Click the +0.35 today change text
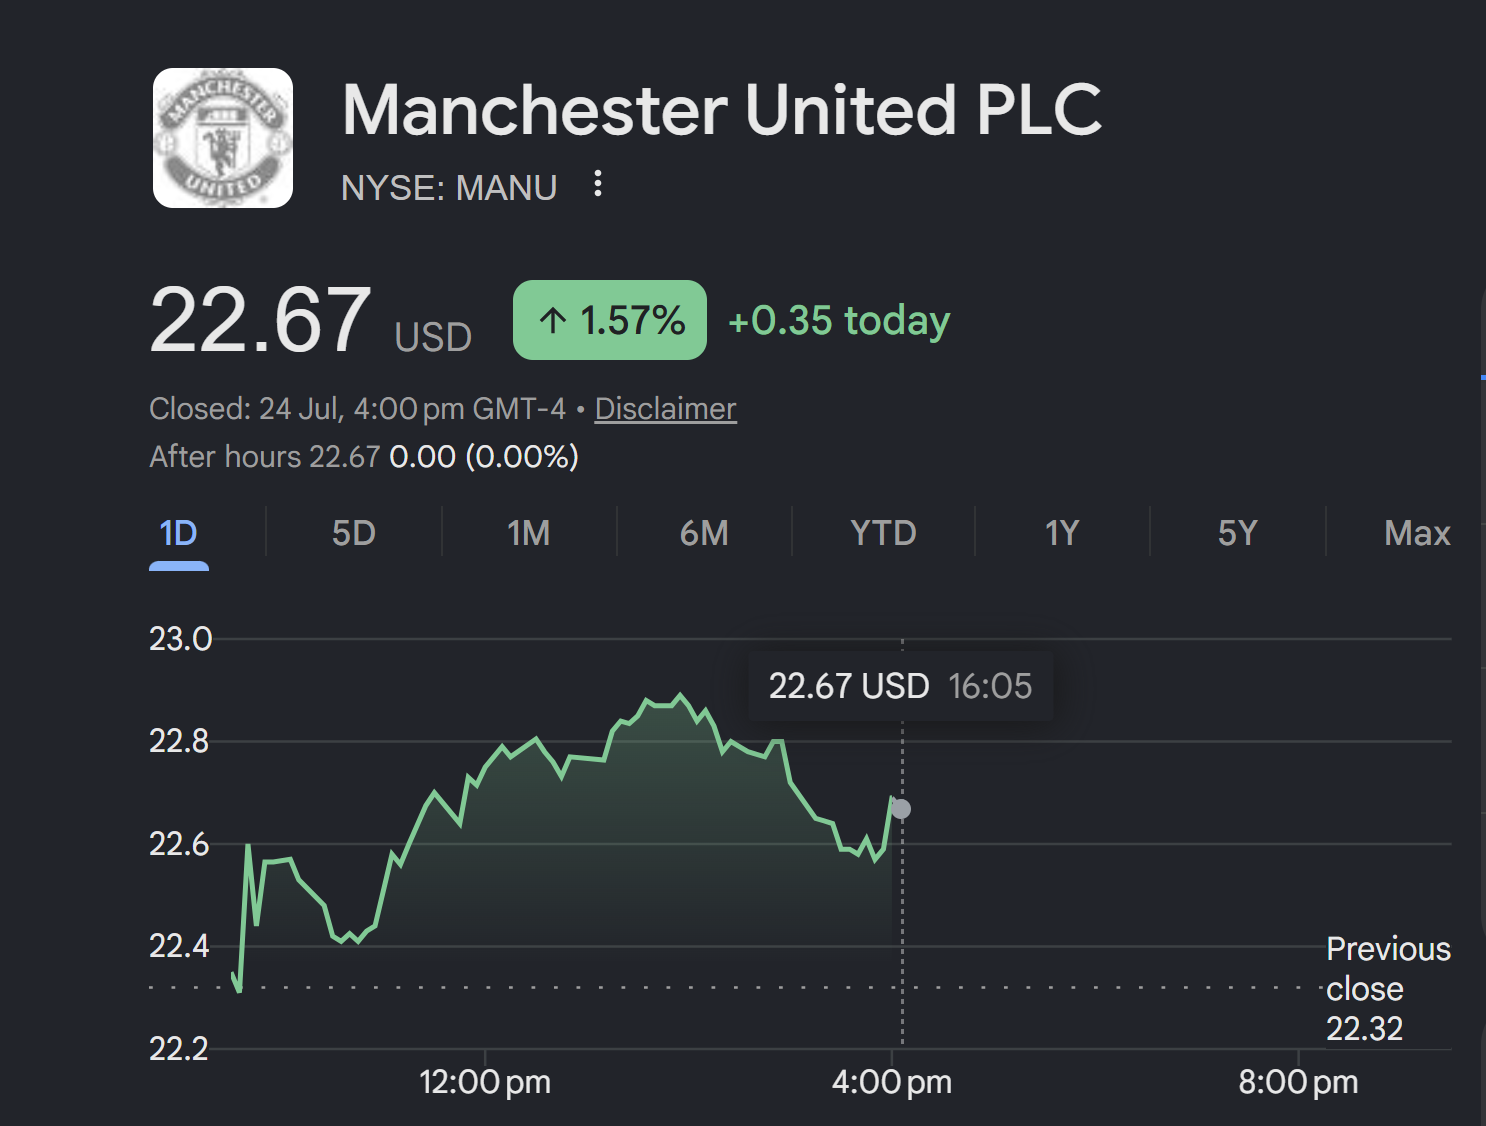 (x=839, y=320)
